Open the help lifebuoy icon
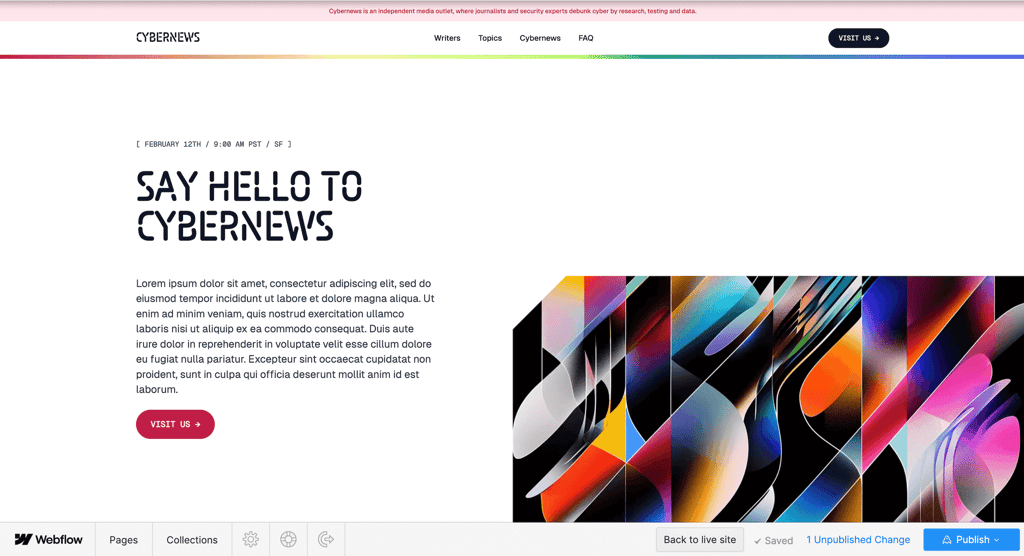The image size is (1024, 556). pyautogui.click(x=288, y=539)
